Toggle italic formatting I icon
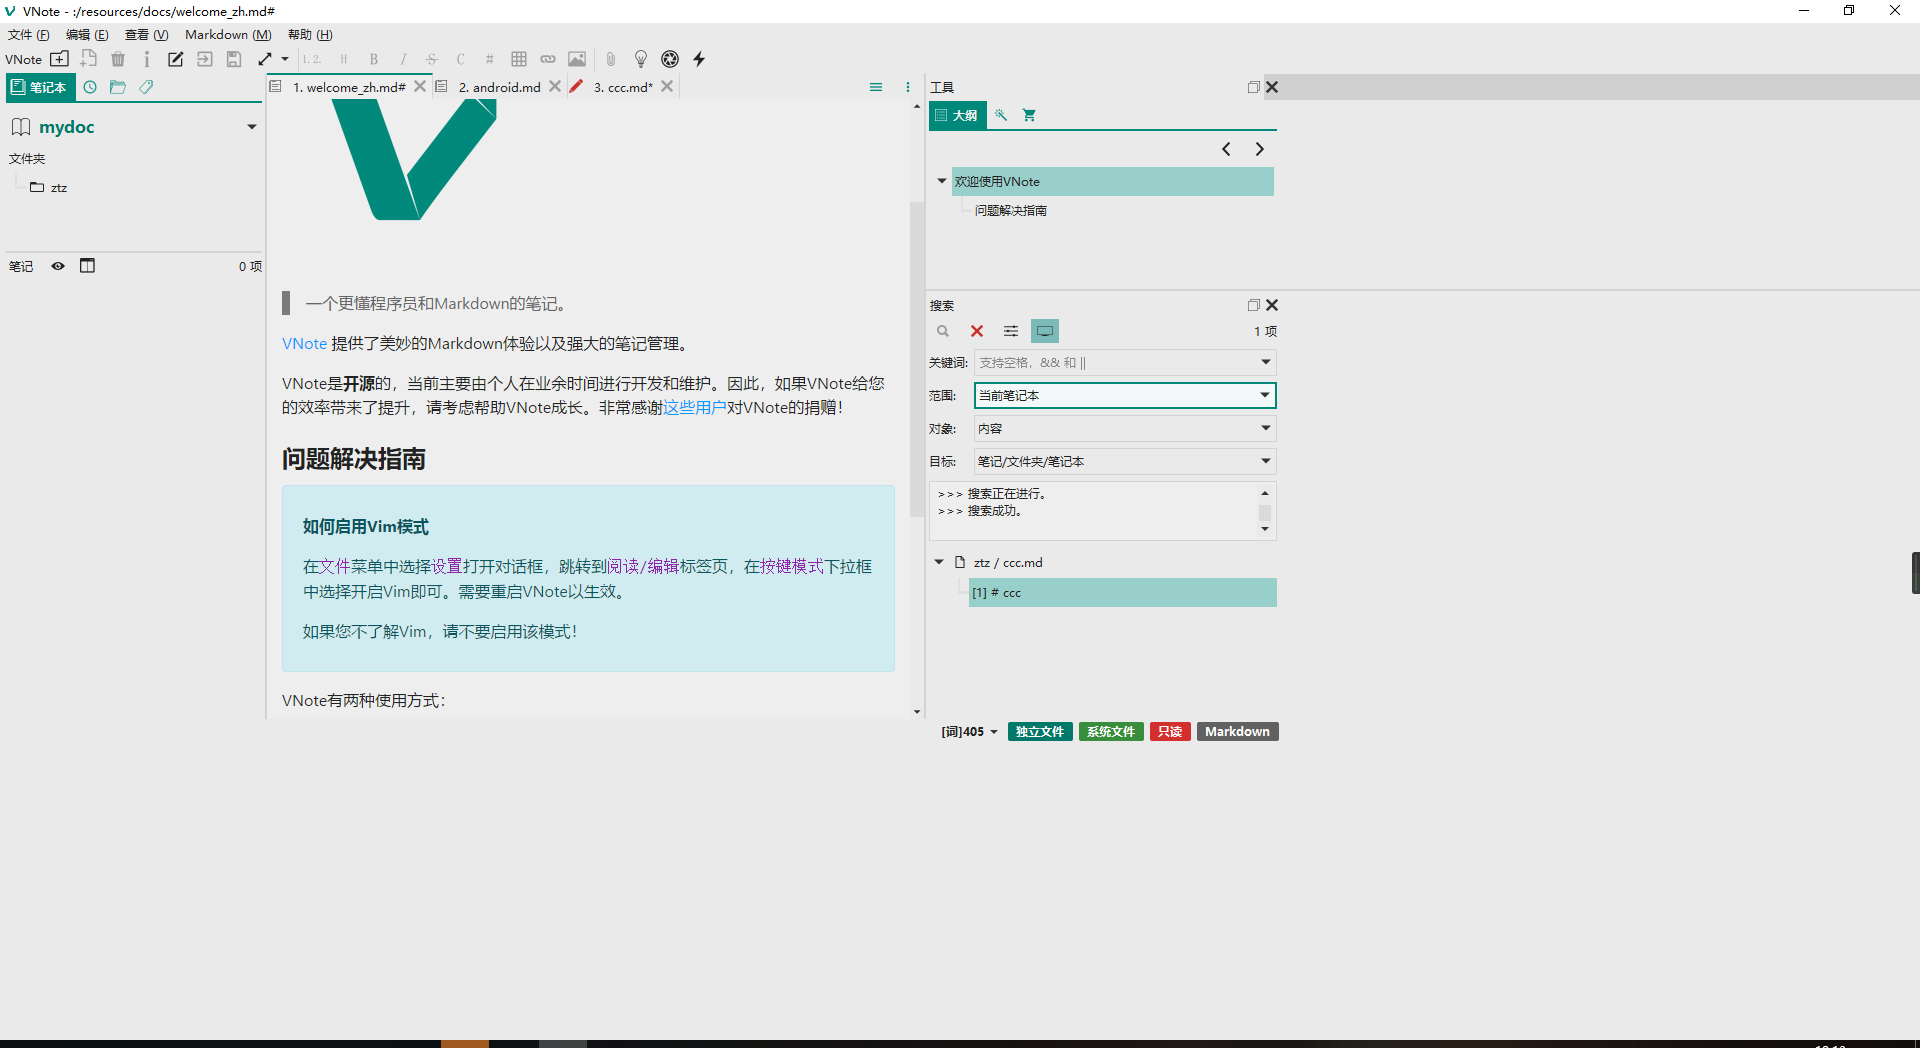This screenshot has width=1920, height=1048. pyautogui.click(x=403, y=59)
